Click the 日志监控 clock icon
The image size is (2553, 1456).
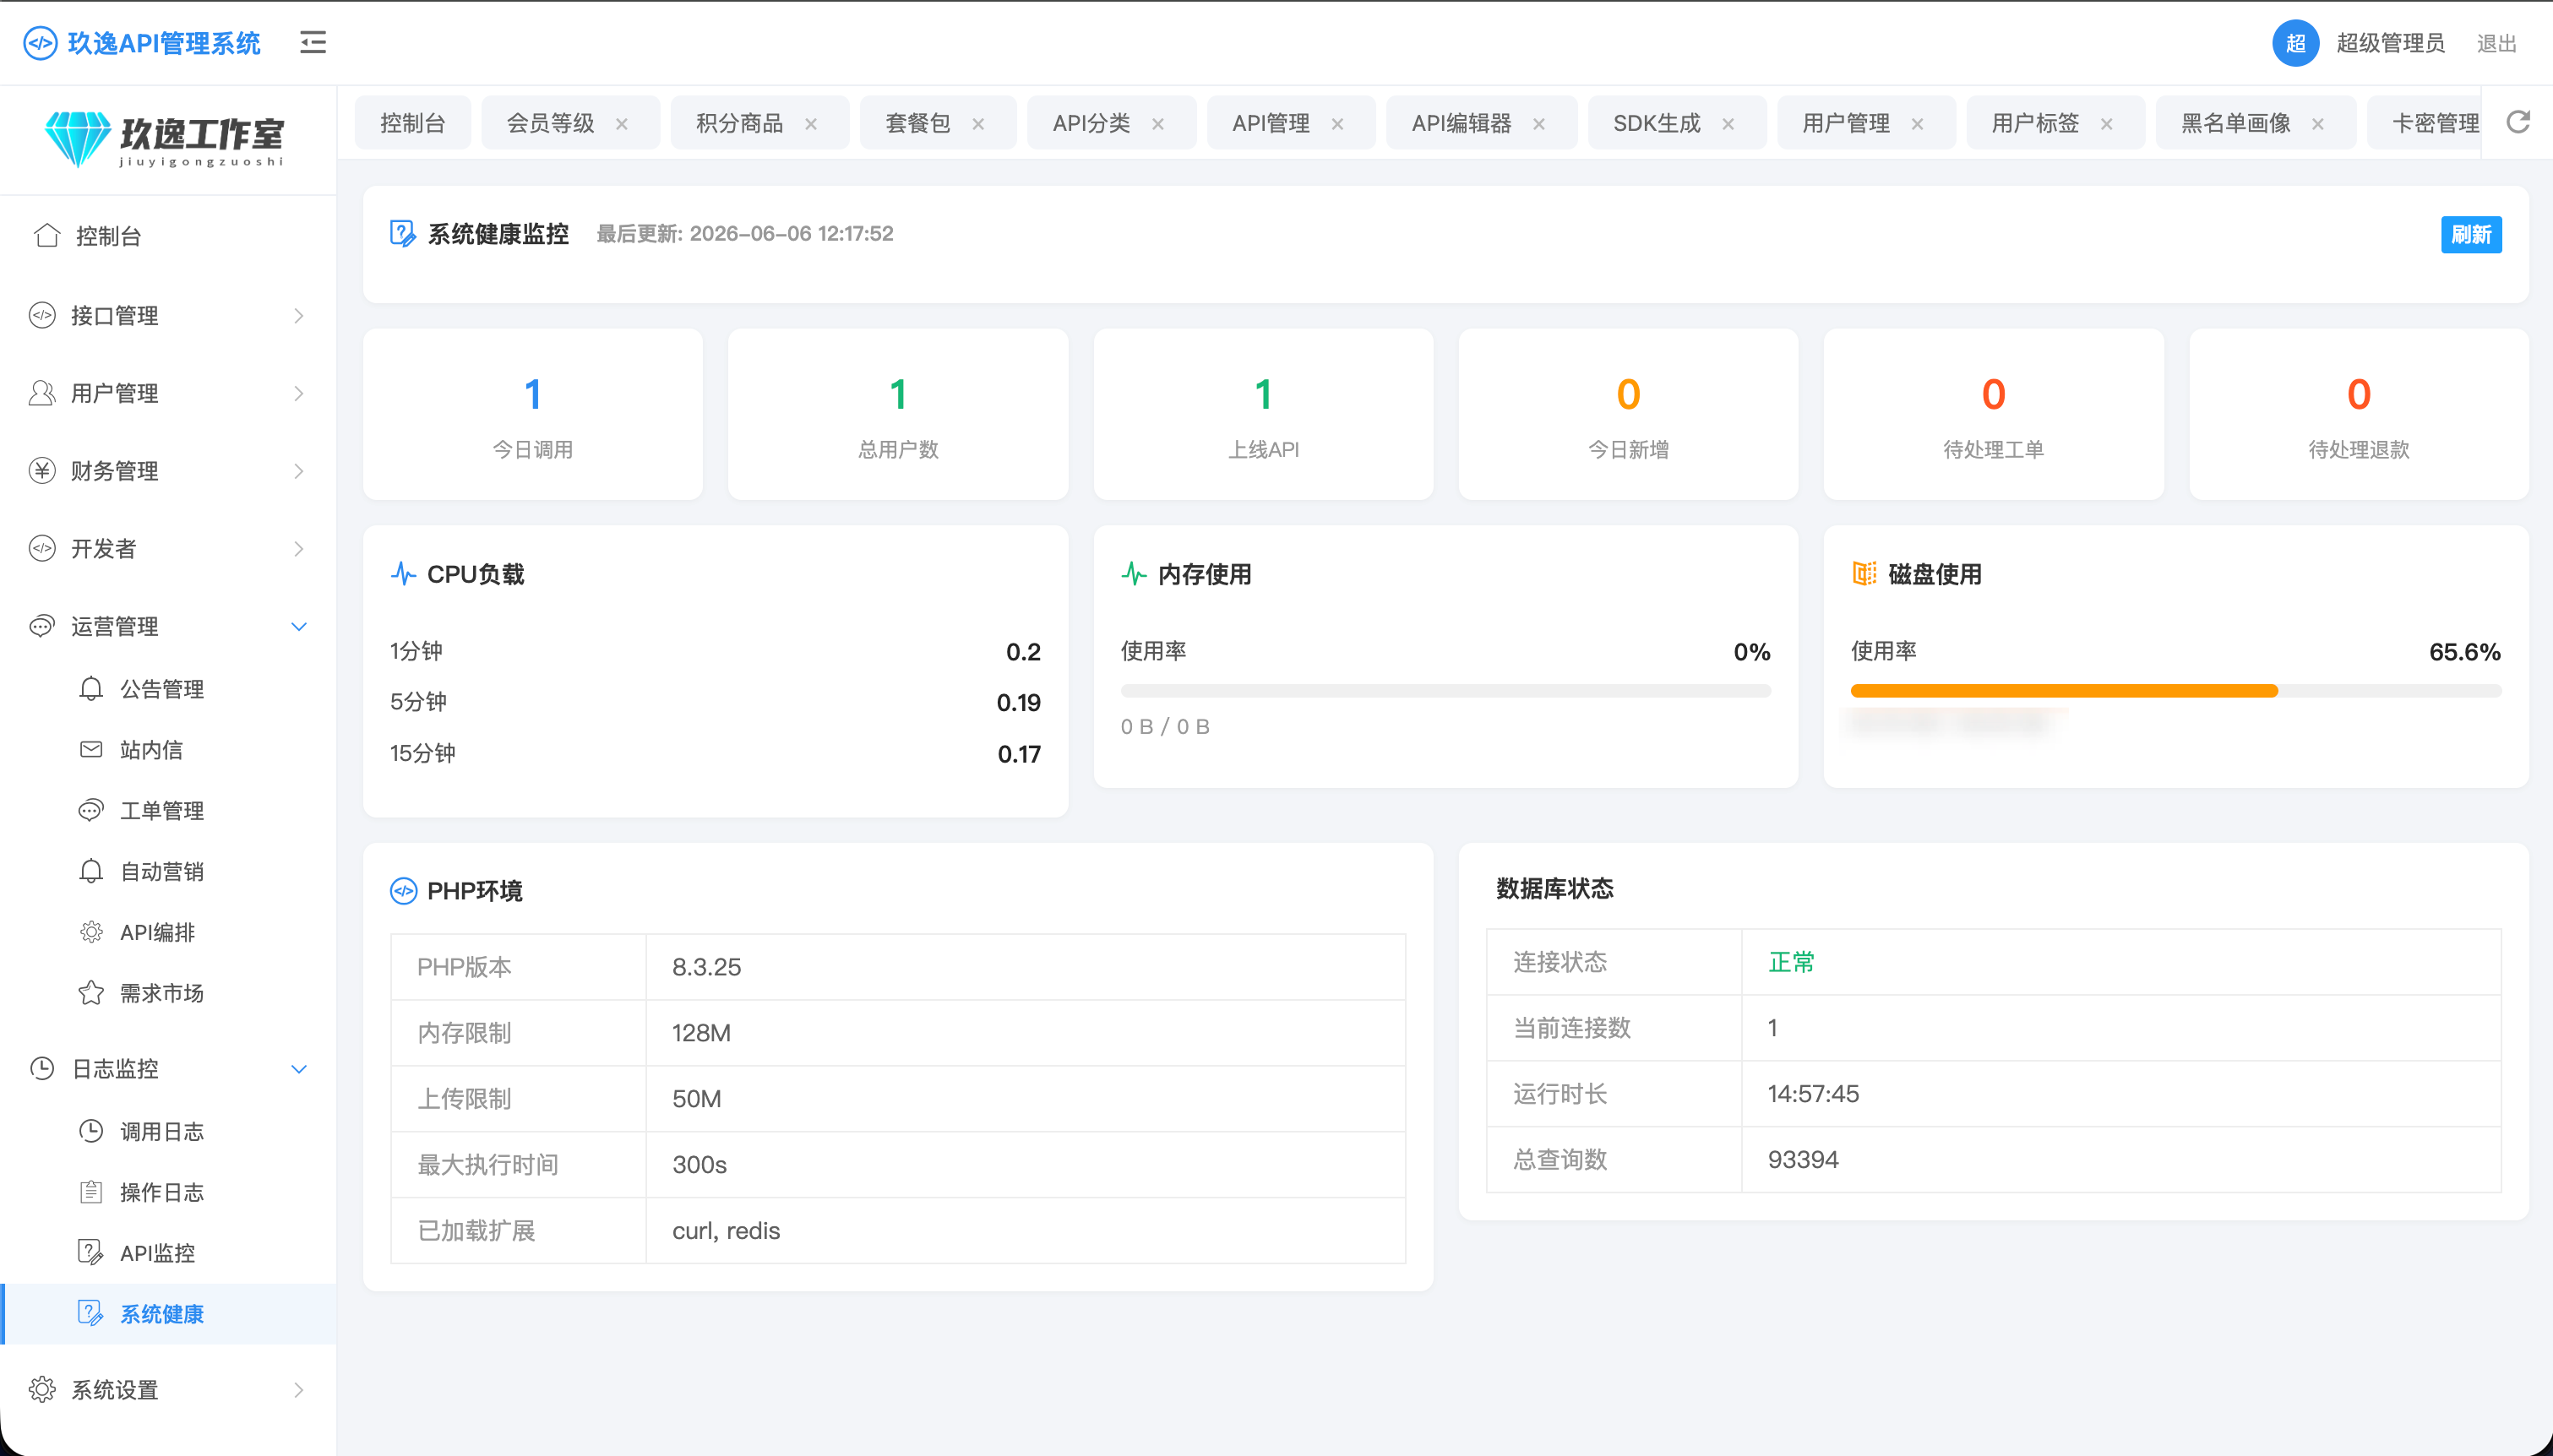point(42,1068)
